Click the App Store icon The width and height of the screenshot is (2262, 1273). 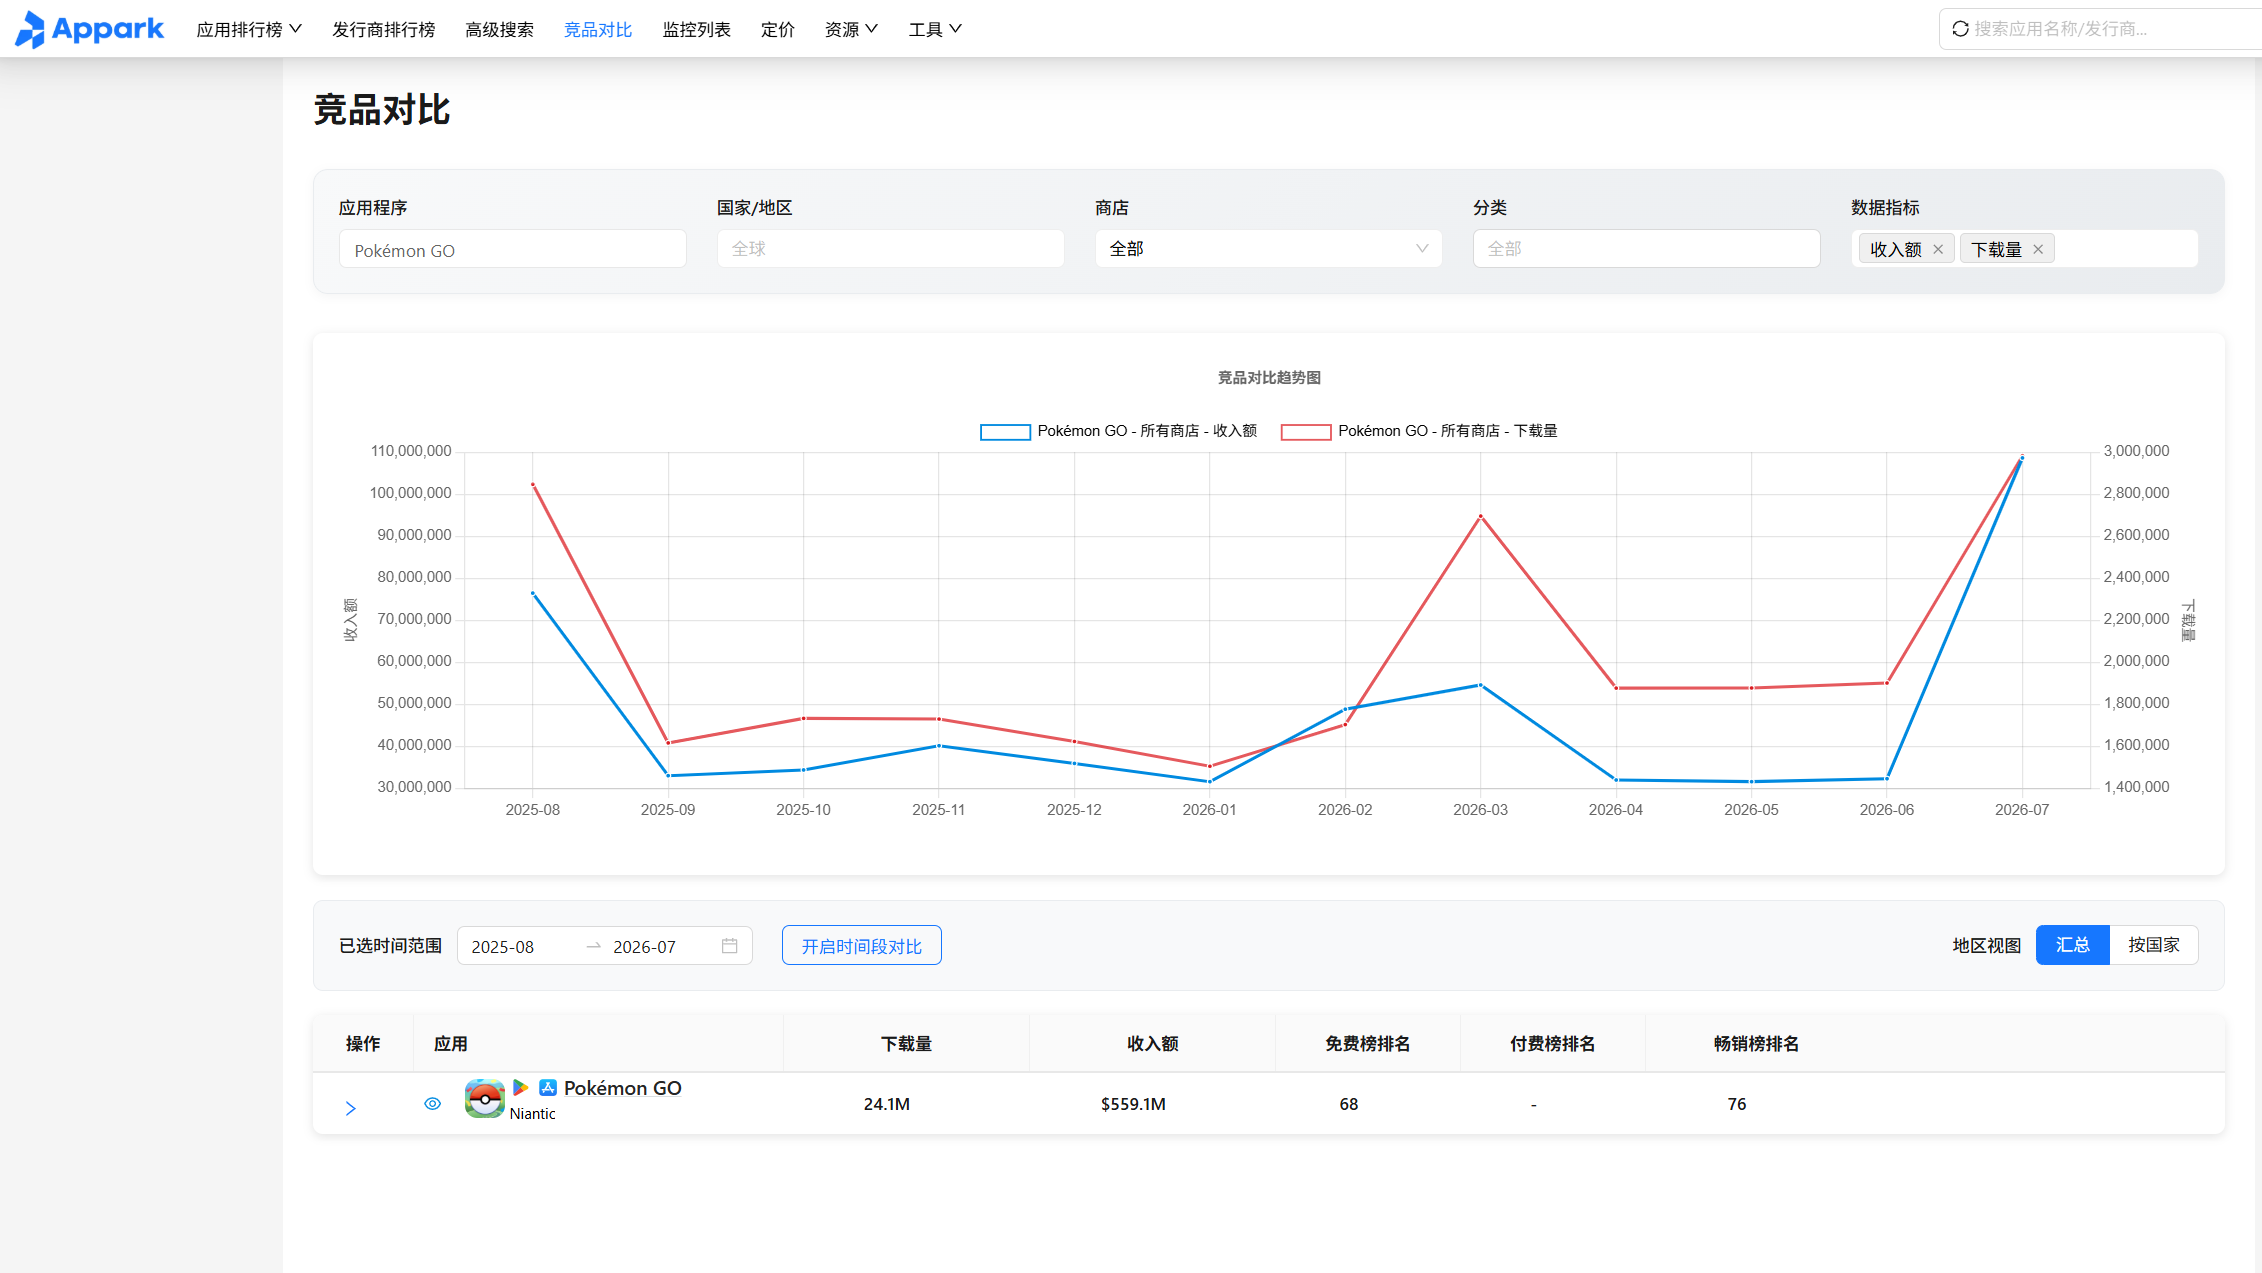click(x=548, y=1087)
